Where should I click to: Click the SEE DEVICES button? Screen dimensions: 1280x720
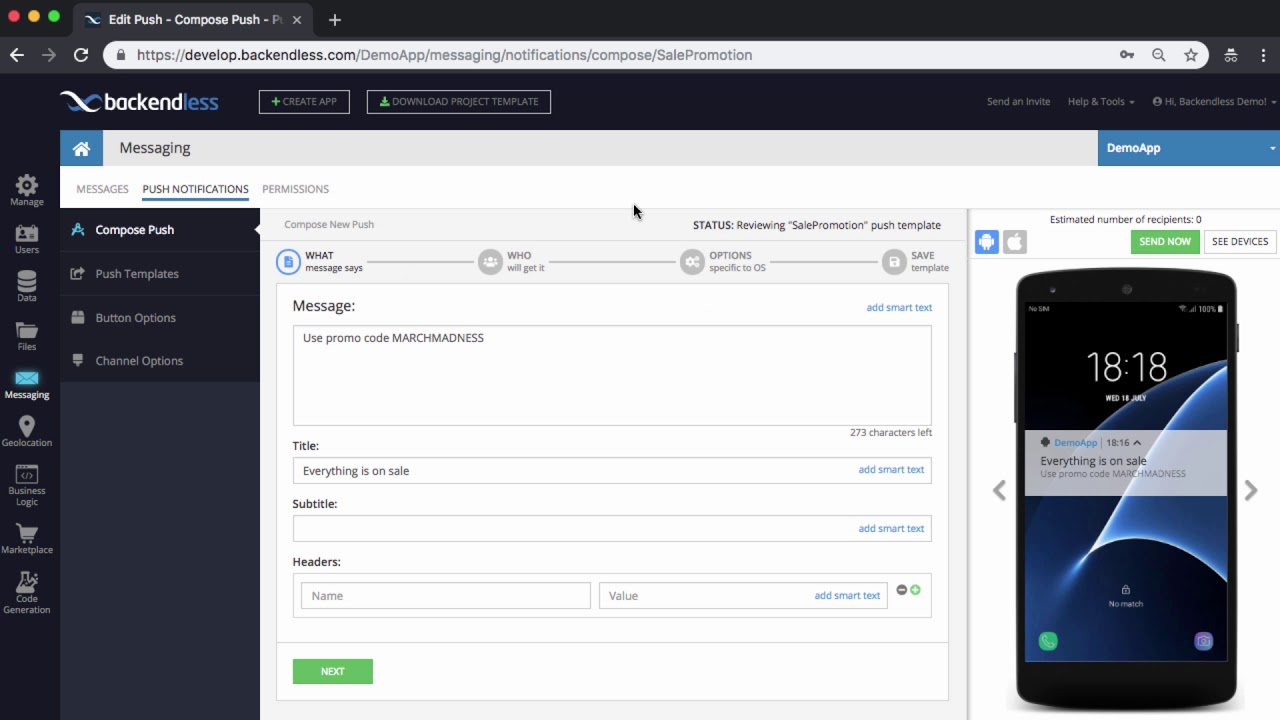pyautogui.click(x=1240, y=242)
